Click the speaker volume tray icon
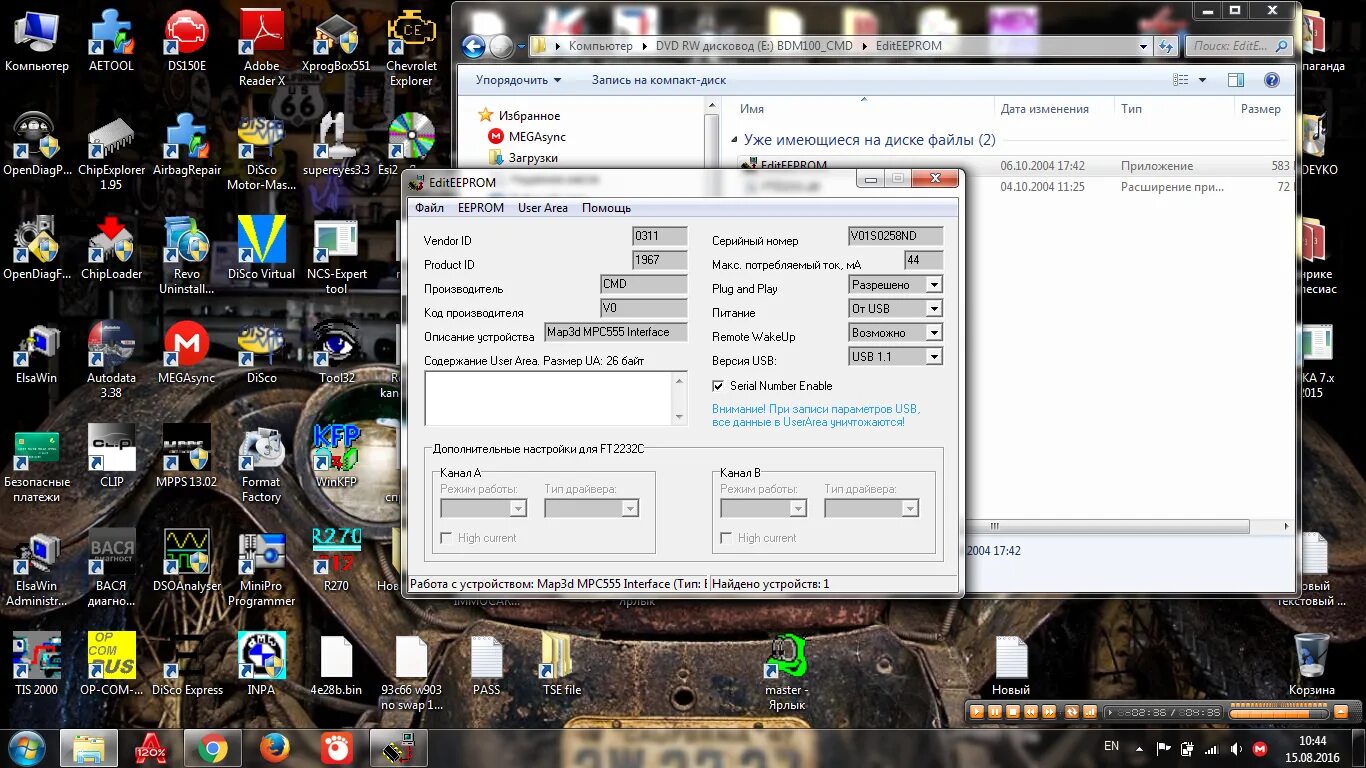 1236,748
